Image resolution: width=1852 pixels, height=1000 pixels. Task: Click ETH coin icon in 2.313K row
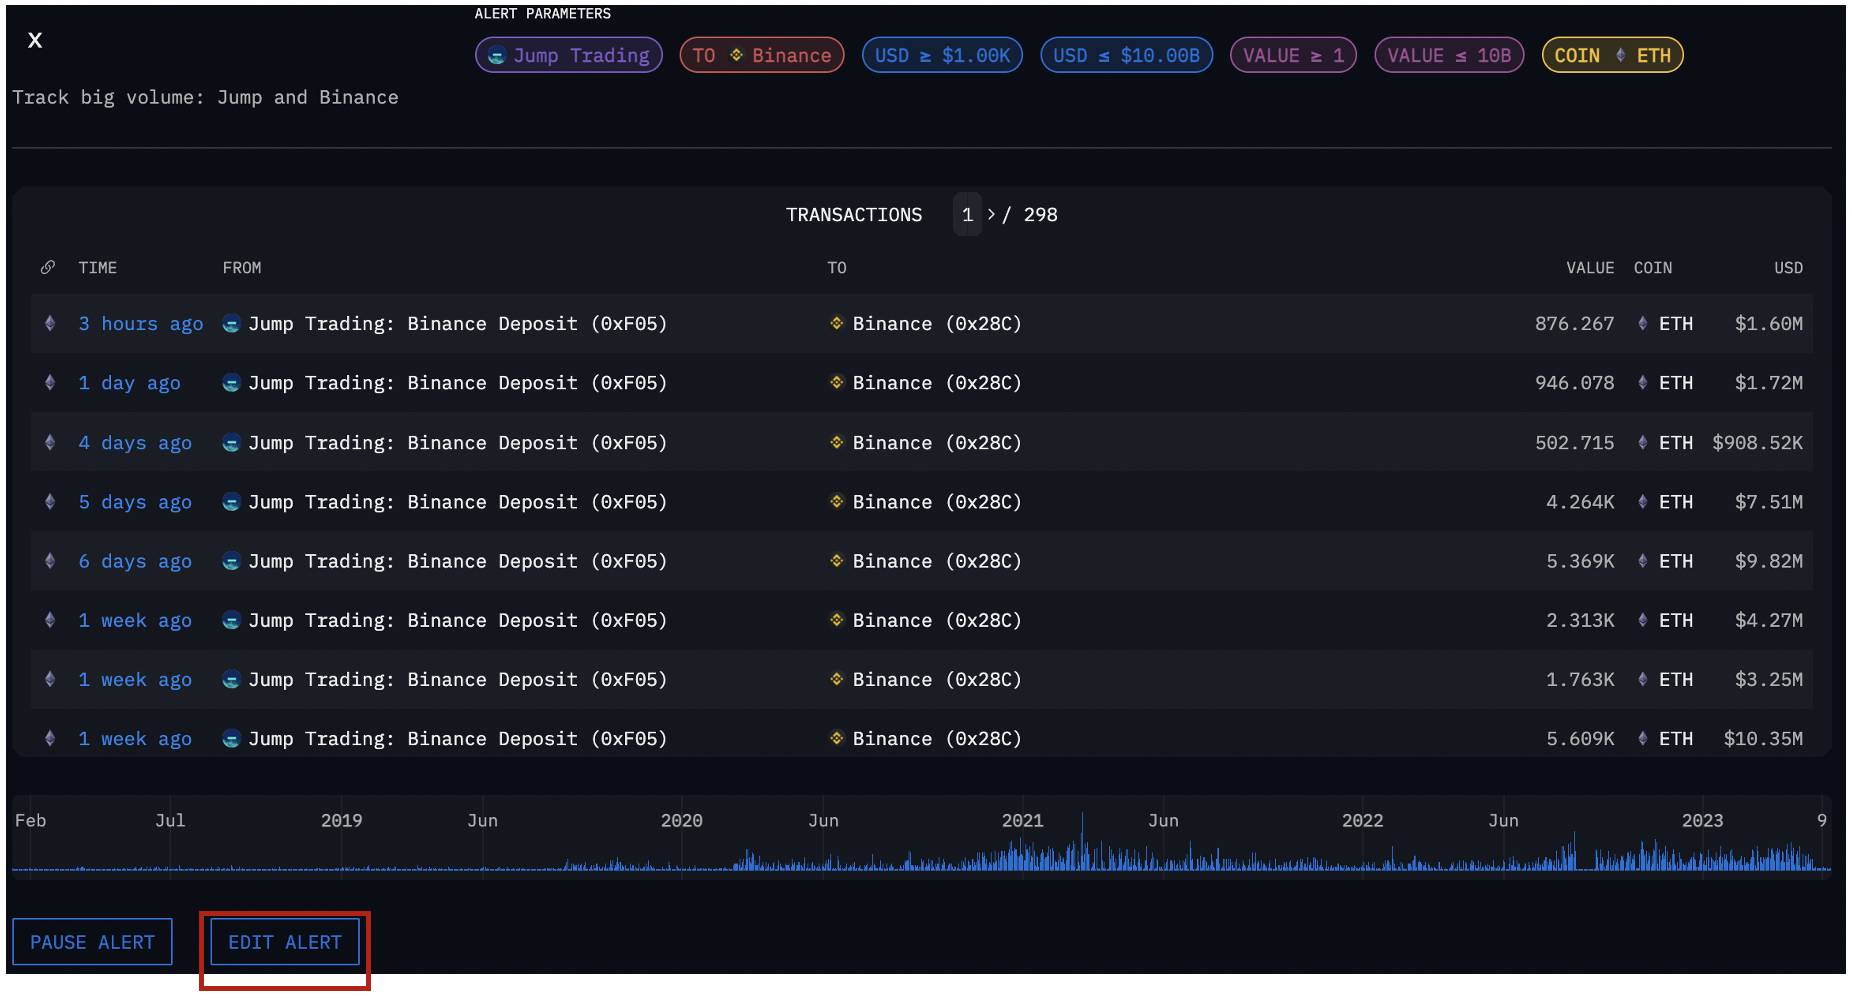click(x=1642, y=620)
